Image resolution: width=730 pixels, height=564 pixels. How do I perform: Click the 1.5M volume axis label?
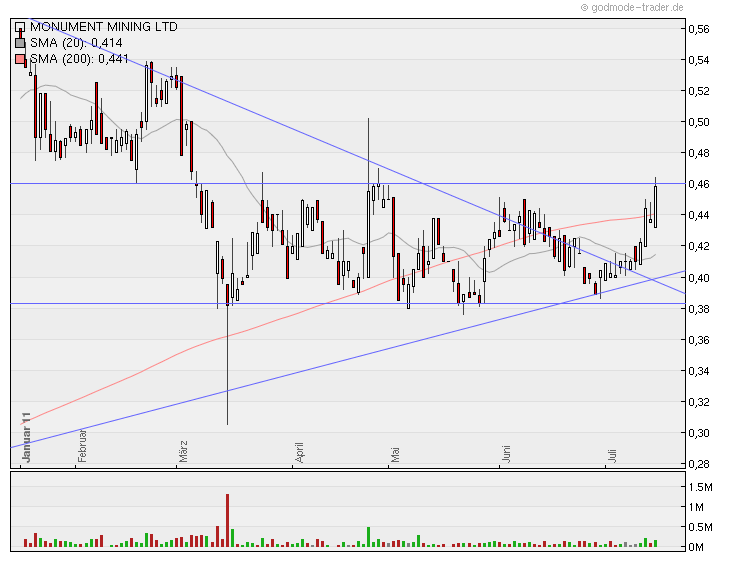[x=701, y=487]
